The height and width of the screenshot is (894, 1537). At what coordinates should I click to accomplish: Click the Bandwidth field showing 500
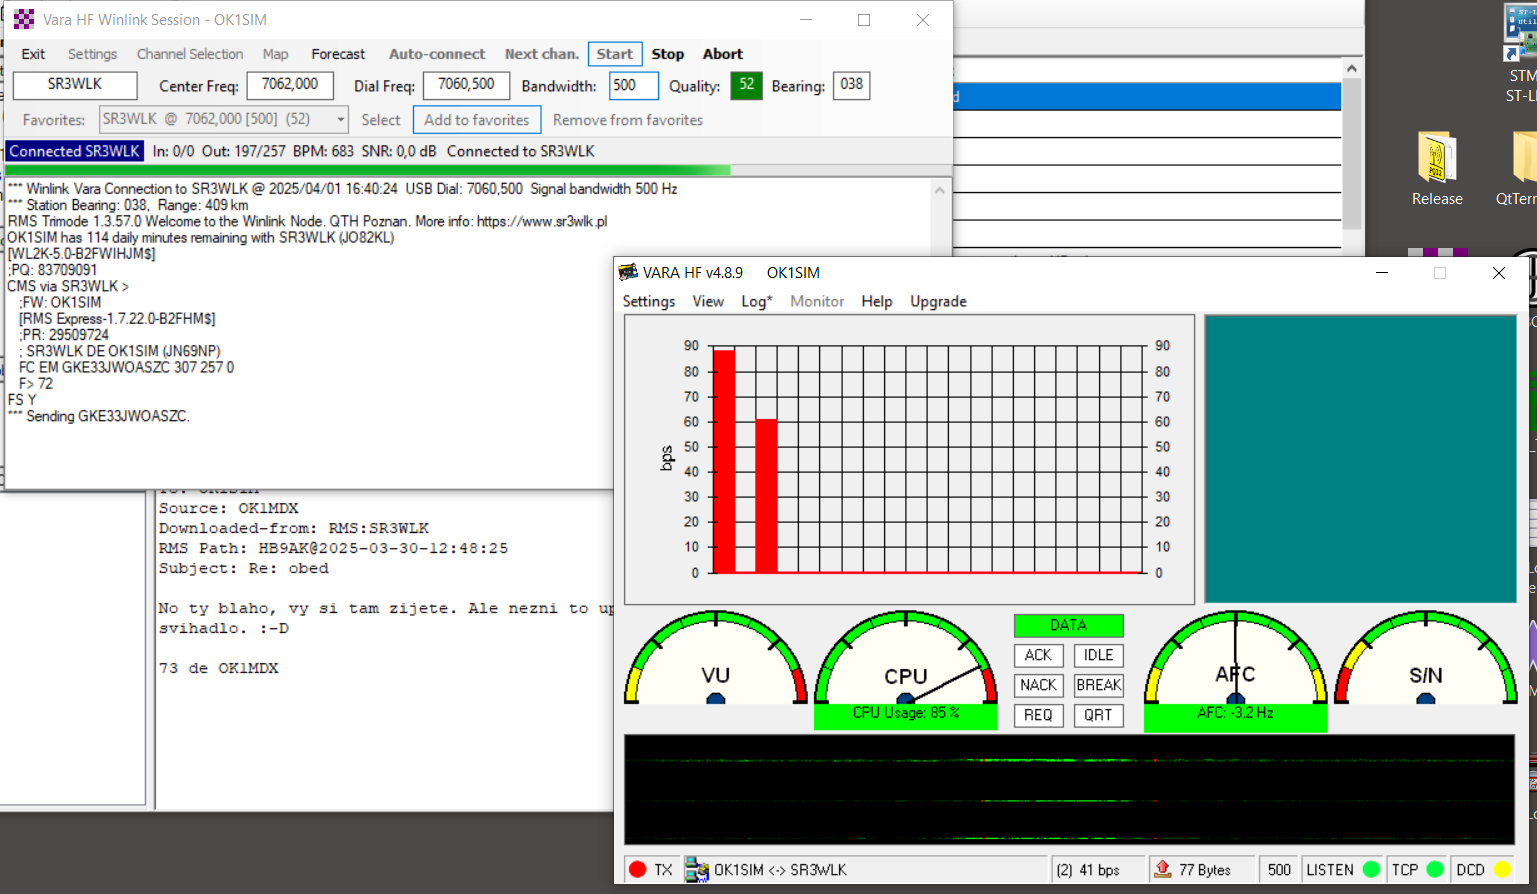pyautogui.click(x=634, y=85)
